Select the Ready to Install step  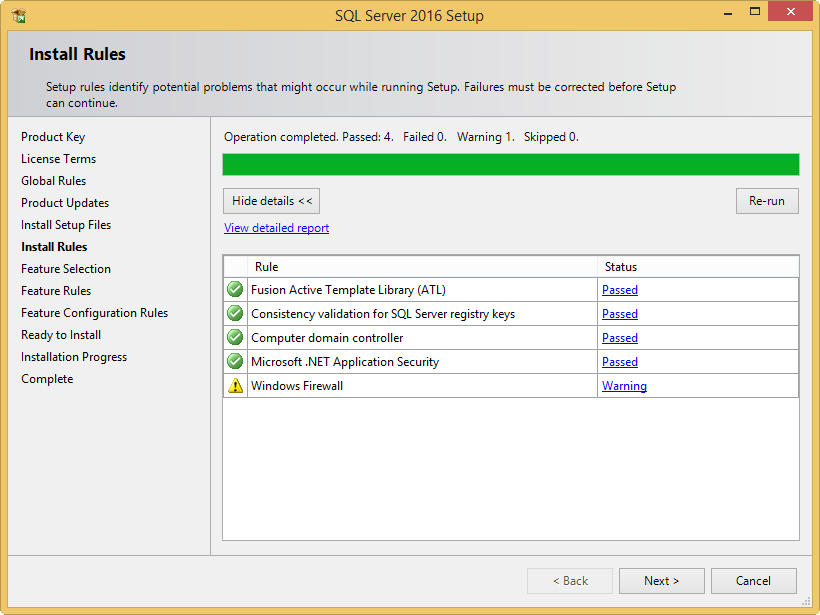point(61,335)
